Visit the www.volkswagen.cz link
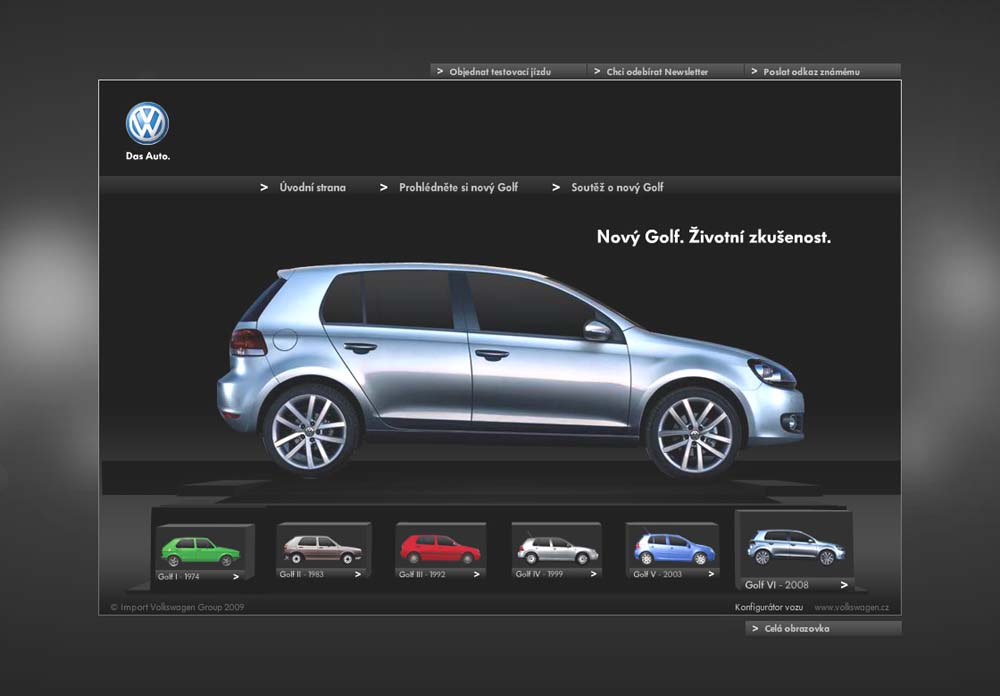This screenshot has width=1000, height=696. pyautogui.click(x=851, y=607)
